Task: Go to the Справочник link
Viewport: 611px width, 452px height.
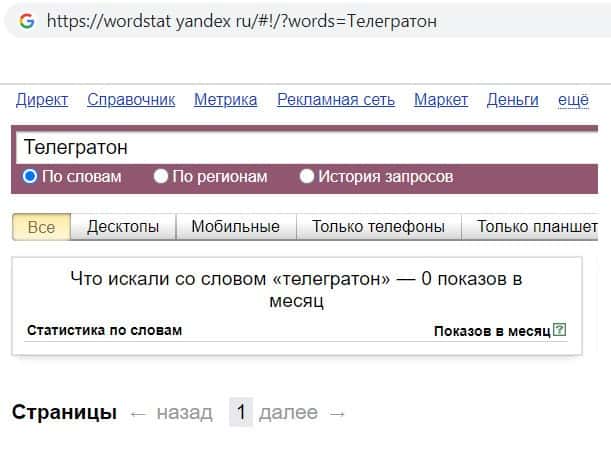Action: click(x=131, y=99)
